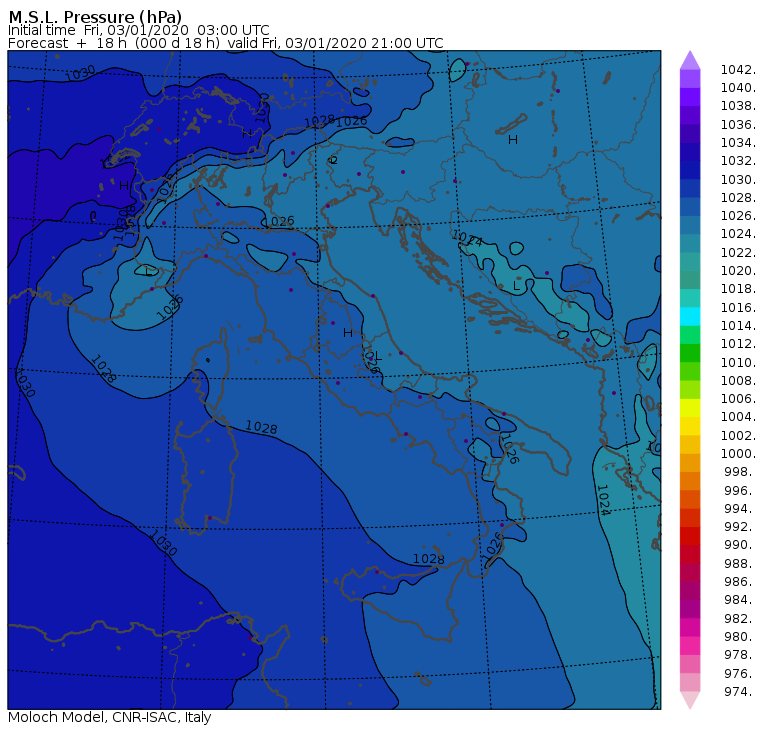The image size is (760, 731).
Task: Click the '1008.' legend value
Action: point(738,381)
